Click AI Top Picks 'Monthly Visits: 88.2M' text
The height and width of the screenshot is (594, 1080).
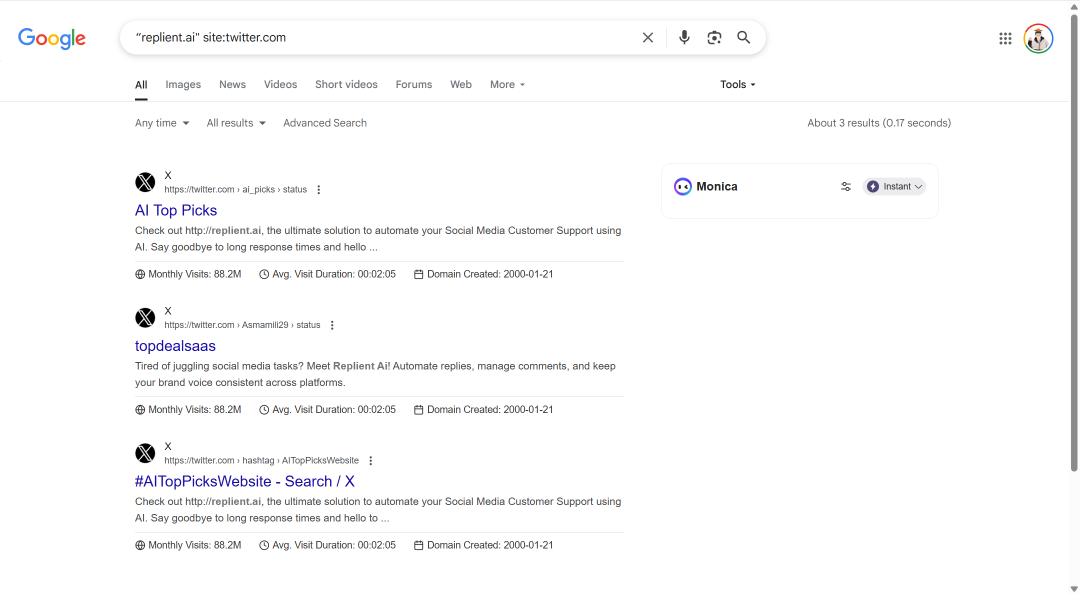[195, 274]
